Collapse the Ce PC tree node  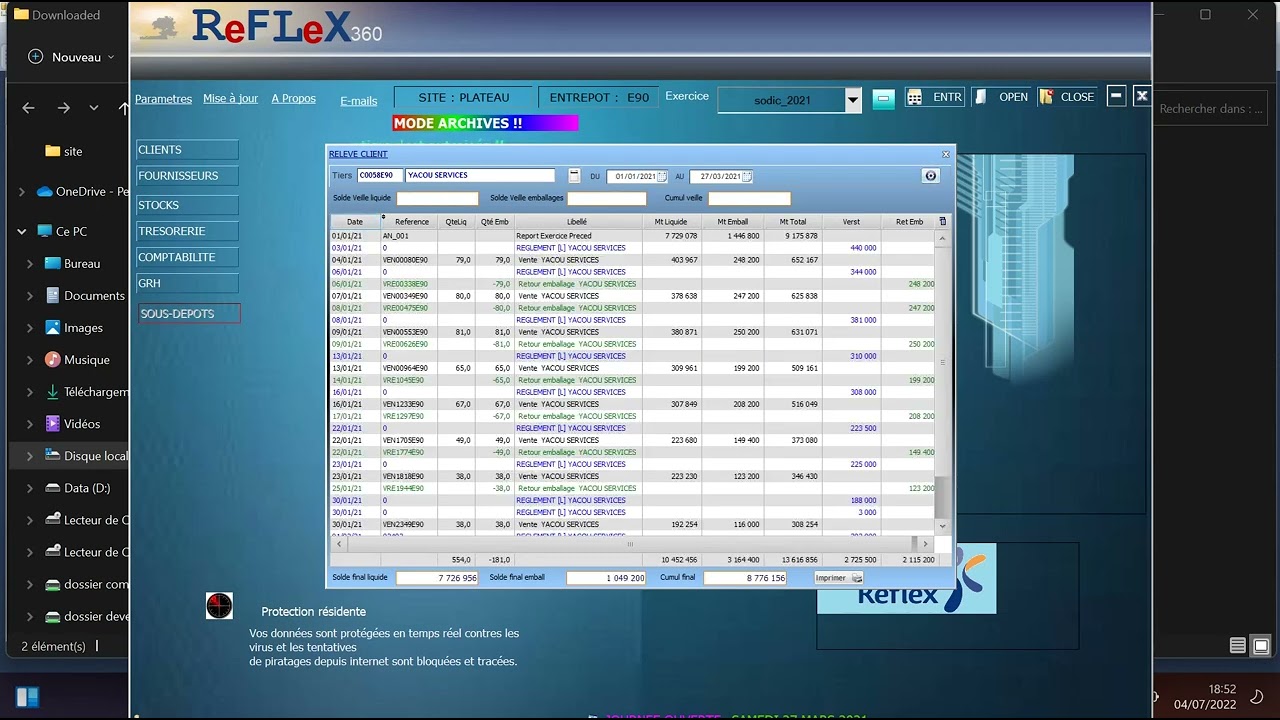(21, 231)
